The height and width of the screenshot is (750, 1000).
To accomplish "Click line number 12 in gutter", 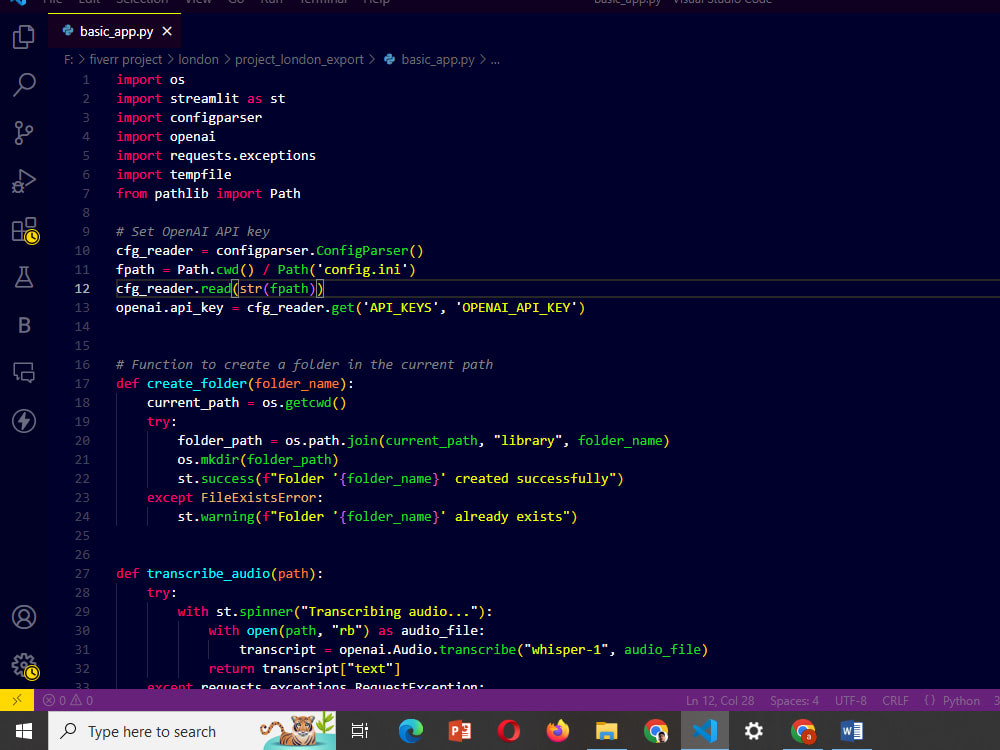I will point(82,288).
